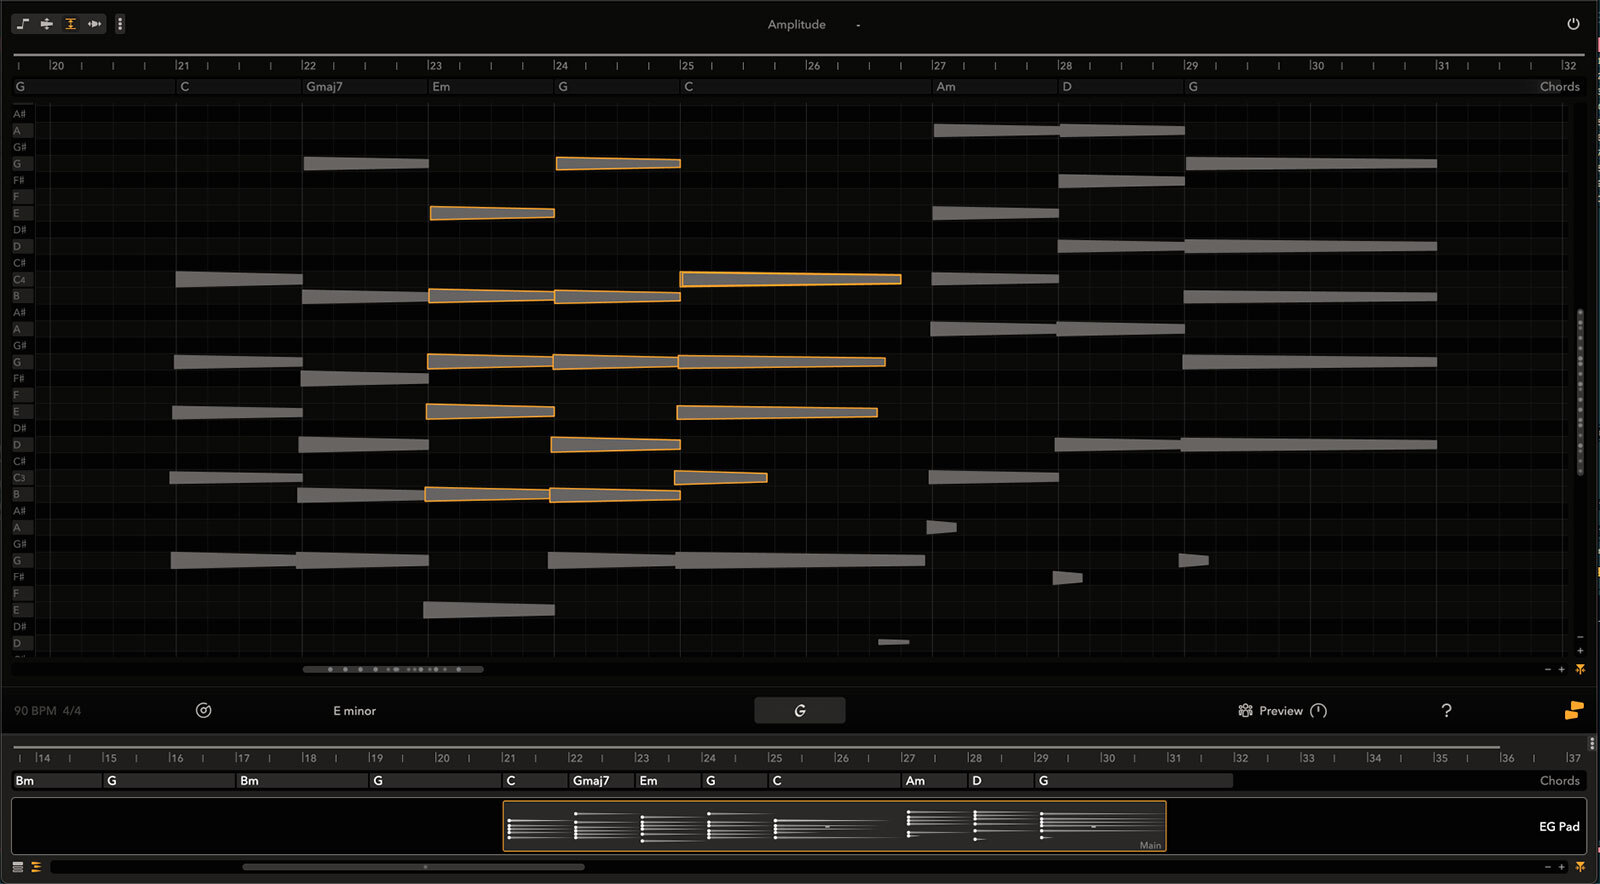Open the E minor key selector
Viewport: 1600px width, 884px height.
(x=354, y=711)
